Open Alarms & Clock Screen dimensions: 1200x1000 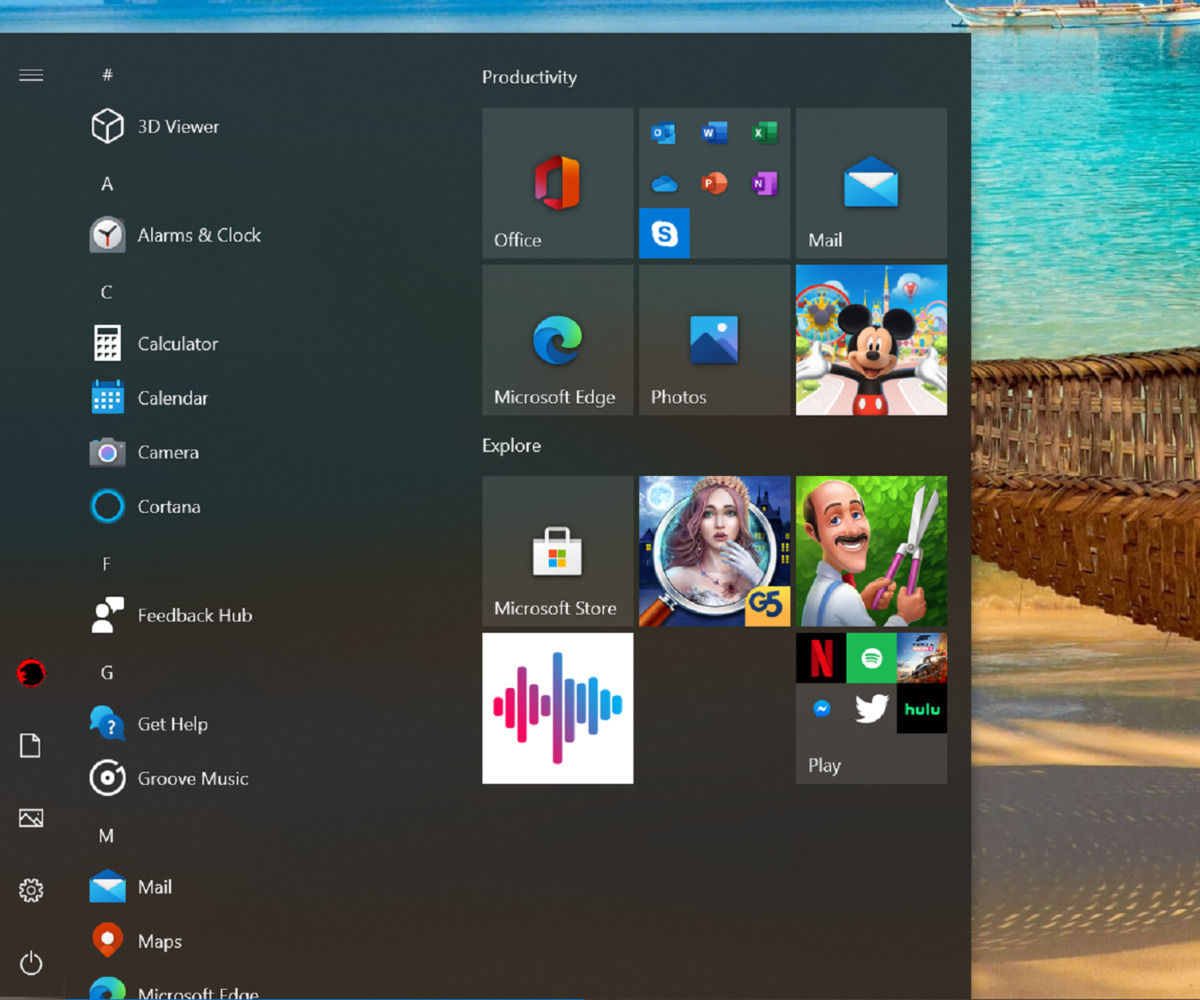200,235
